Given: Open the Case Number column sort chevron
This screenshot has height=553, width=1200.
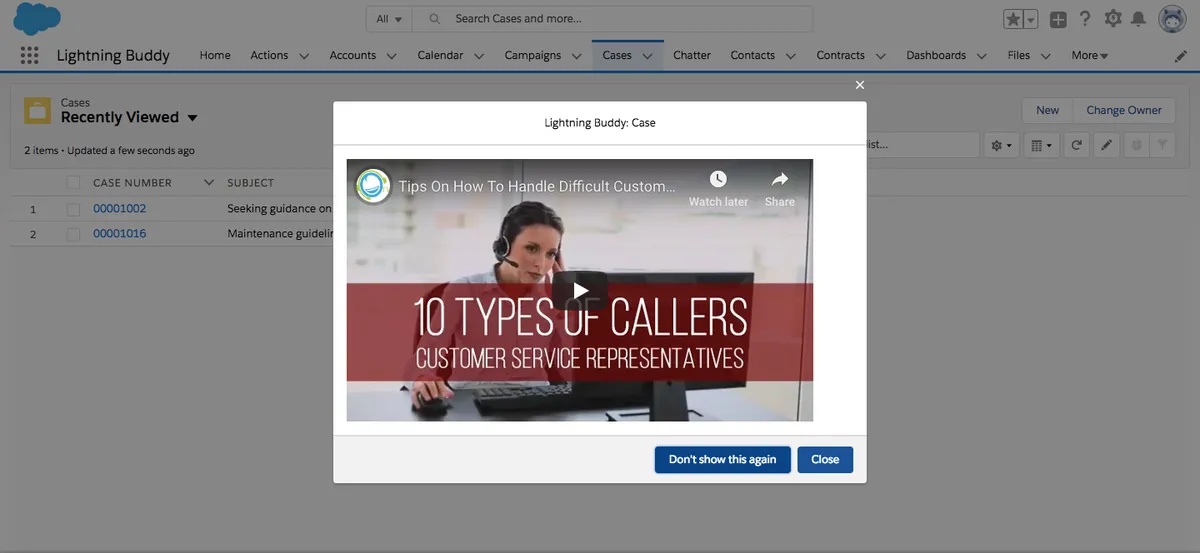Looking at the screenshot, I should [x=209, y=183].
